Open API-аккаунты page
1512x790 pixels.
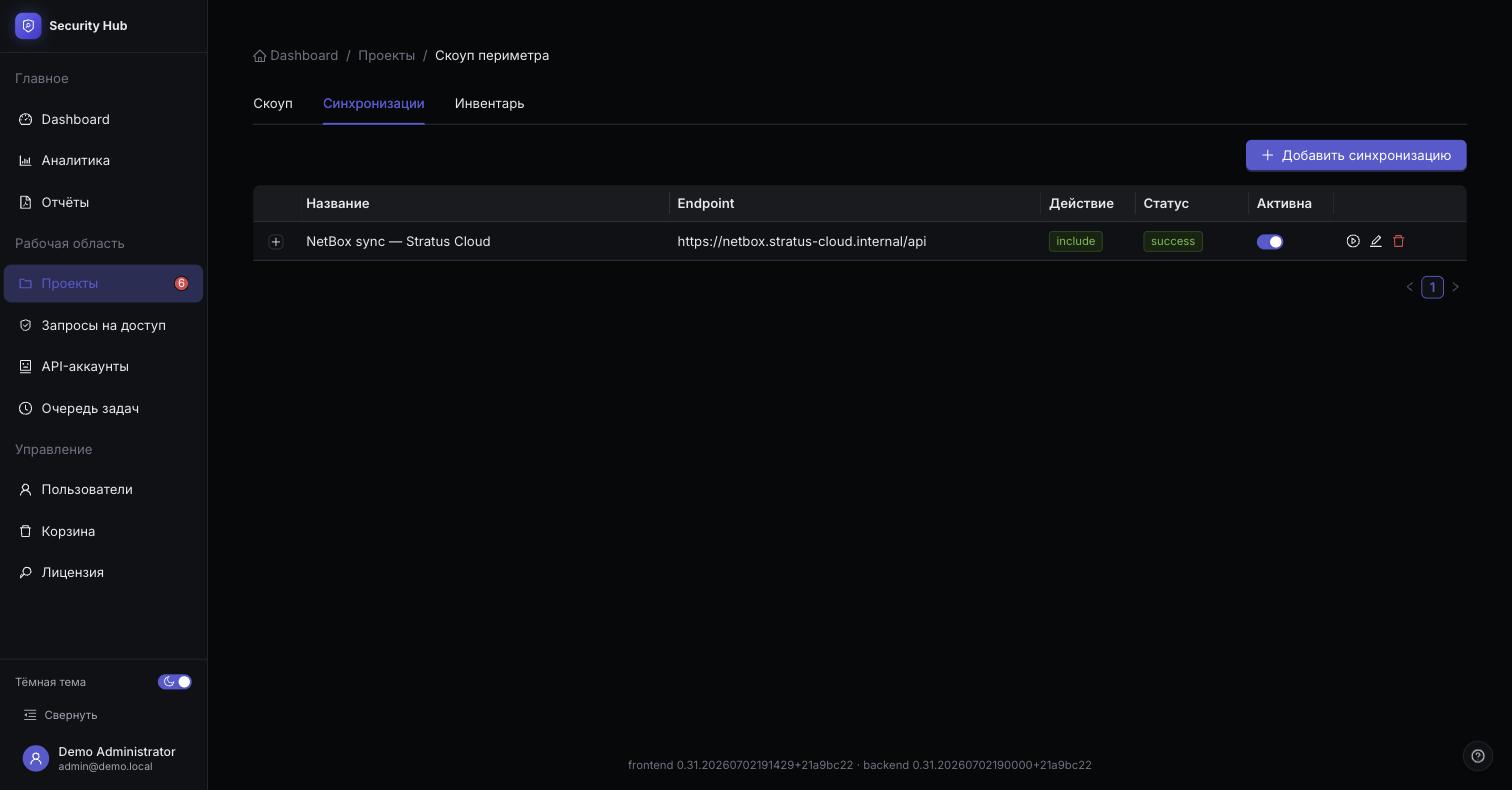[103, 366]
